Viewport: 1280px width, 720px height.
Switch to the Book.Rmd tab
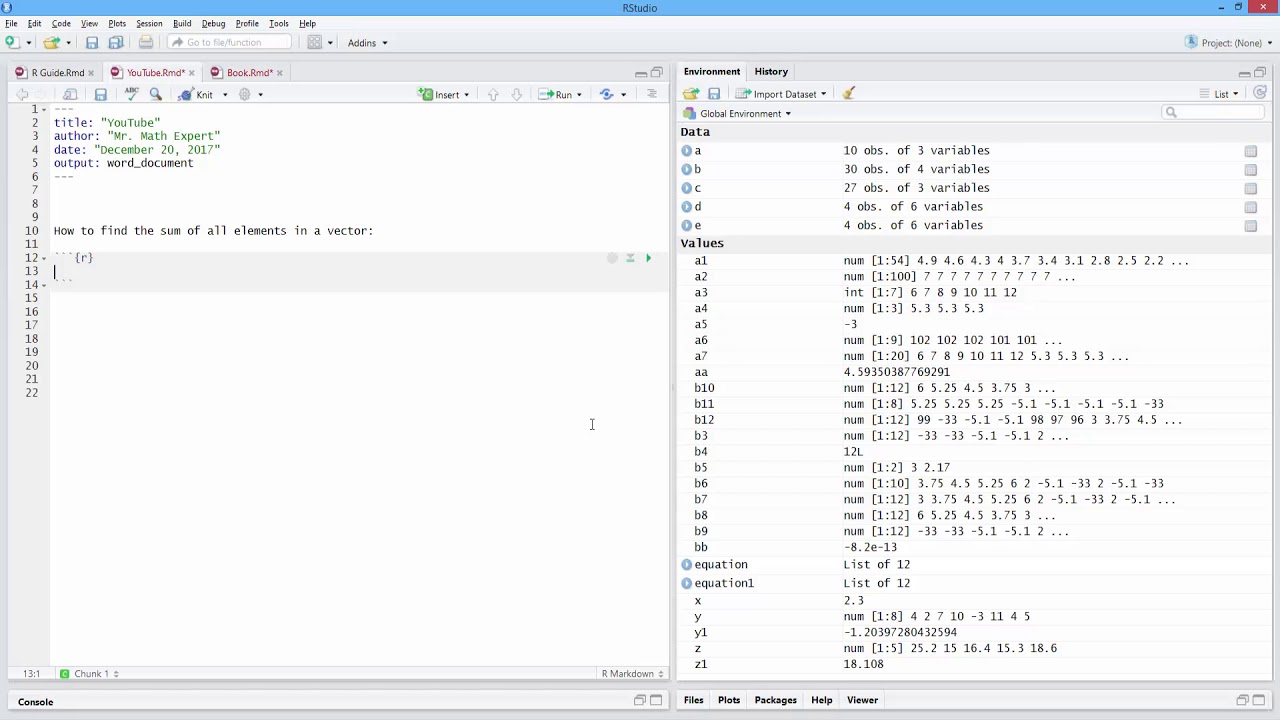248,72
